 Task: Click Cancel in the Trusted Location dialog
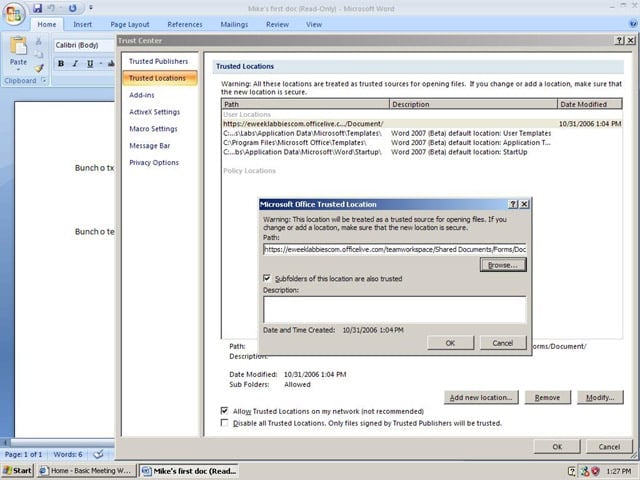(503, 343)
